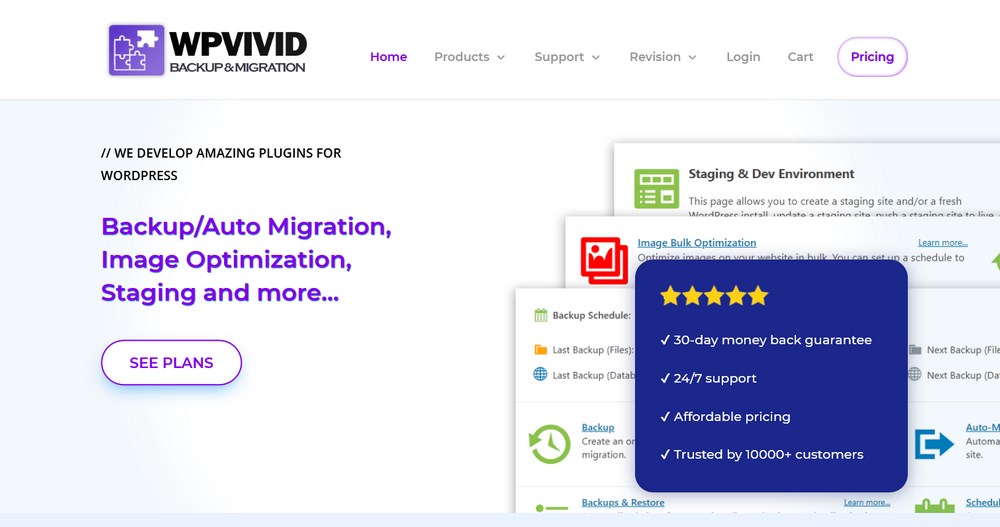This screenshot has width=1000, height=527.
Task: Click Learn more beside Image Bulk Optimization
Action: 943,242
